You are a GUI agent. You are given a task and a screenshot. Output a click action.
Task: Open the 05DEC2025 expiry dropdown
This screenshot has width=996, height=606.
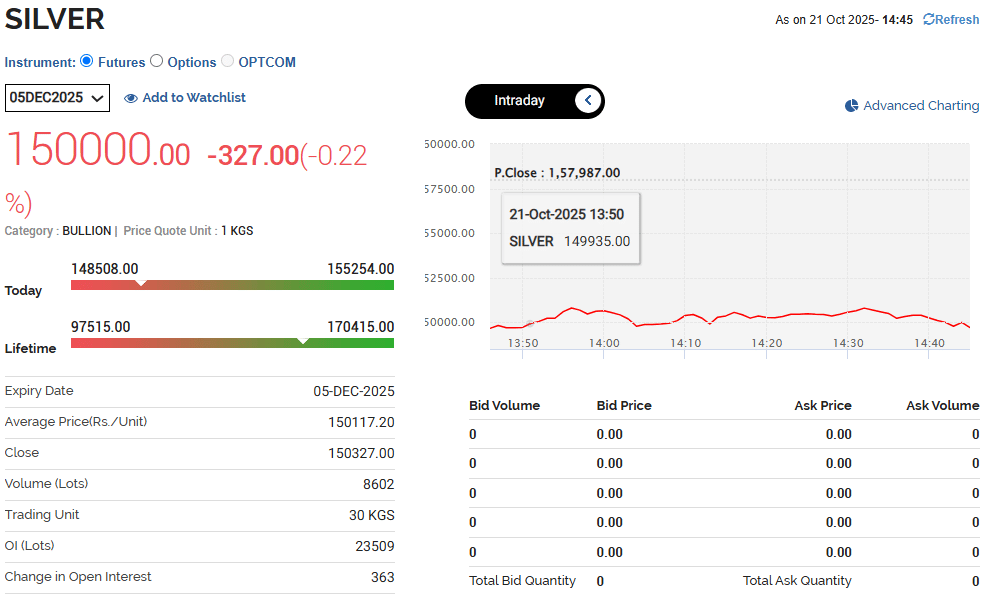tap(57, 98)
